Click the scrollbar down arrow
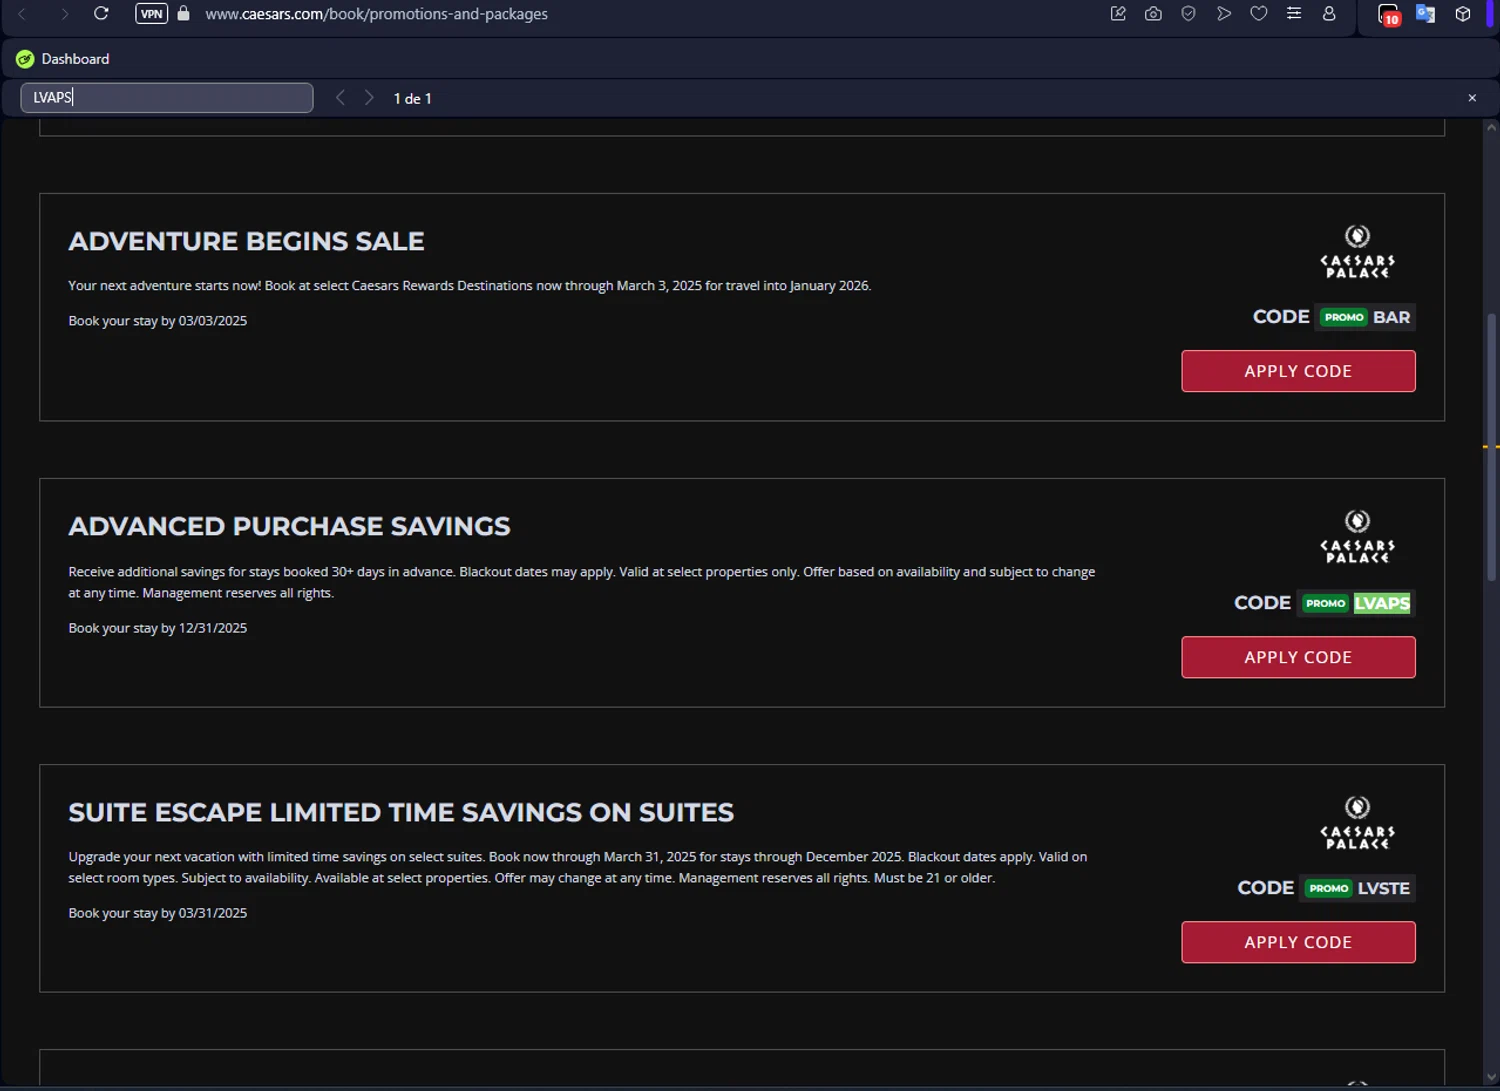The width and height of the screenshot is (1500, 1091). 1491,1078
